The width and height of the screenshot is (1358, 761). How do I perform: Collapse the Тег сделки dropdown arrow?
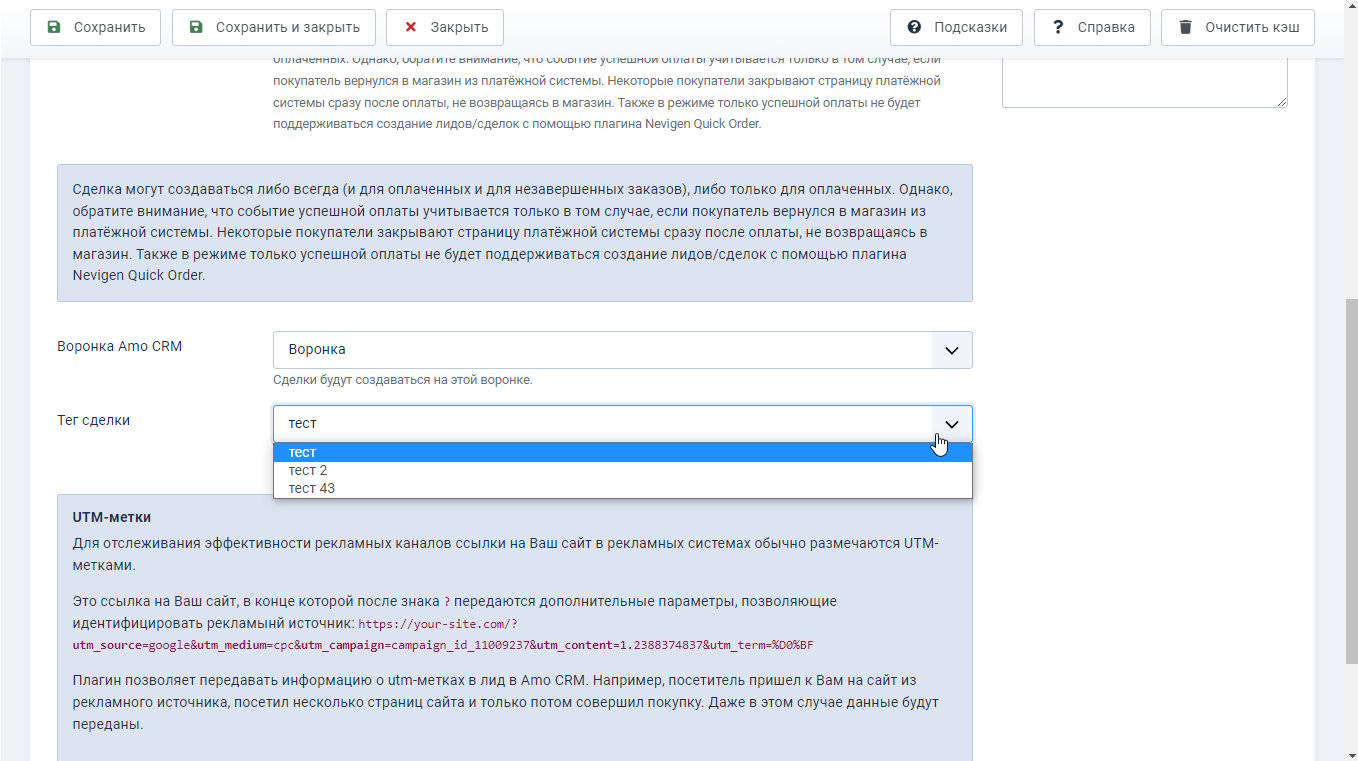click(951, 424)
